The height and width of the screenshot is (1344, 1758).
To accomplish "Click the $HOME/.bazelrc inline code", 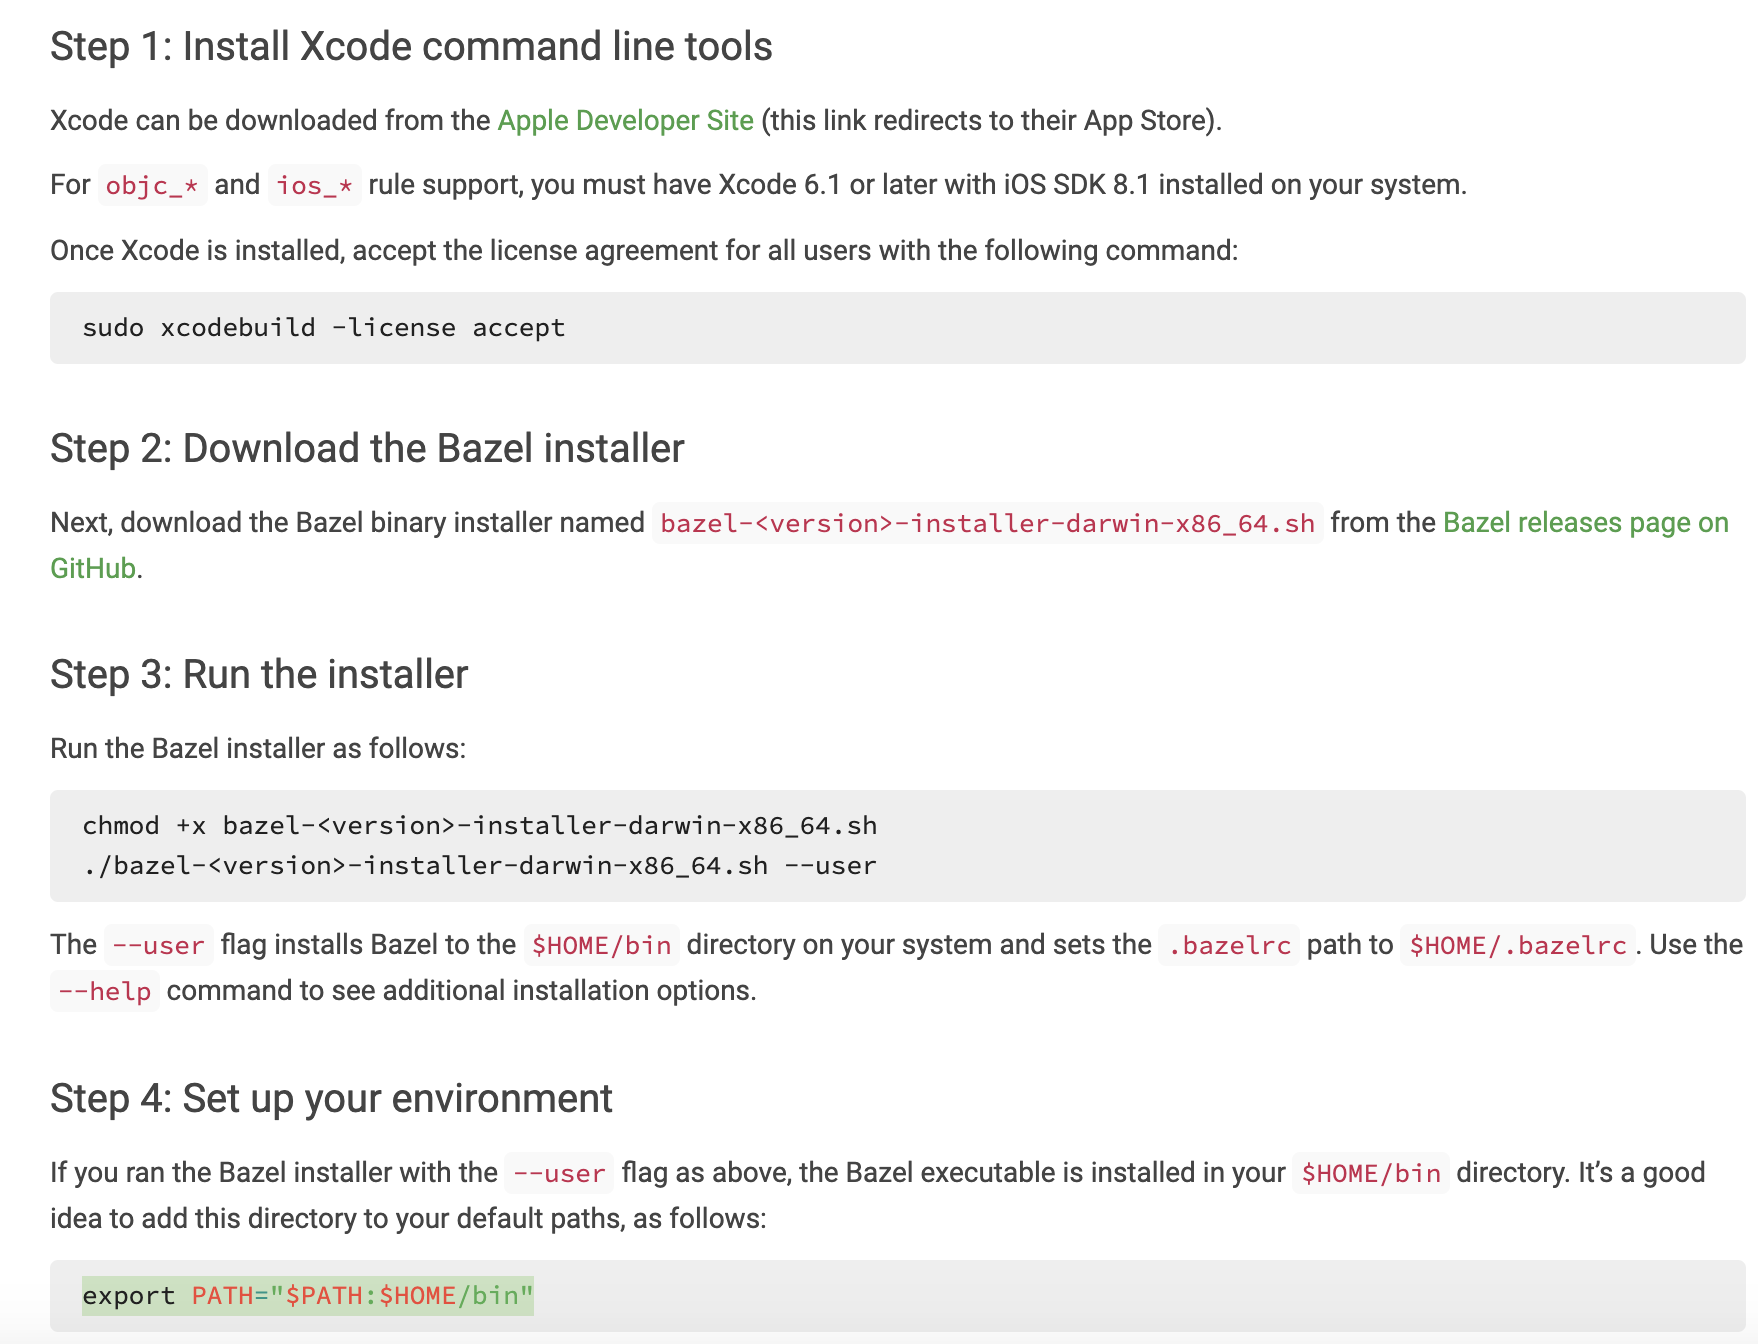I will [x=1517, y=945].
